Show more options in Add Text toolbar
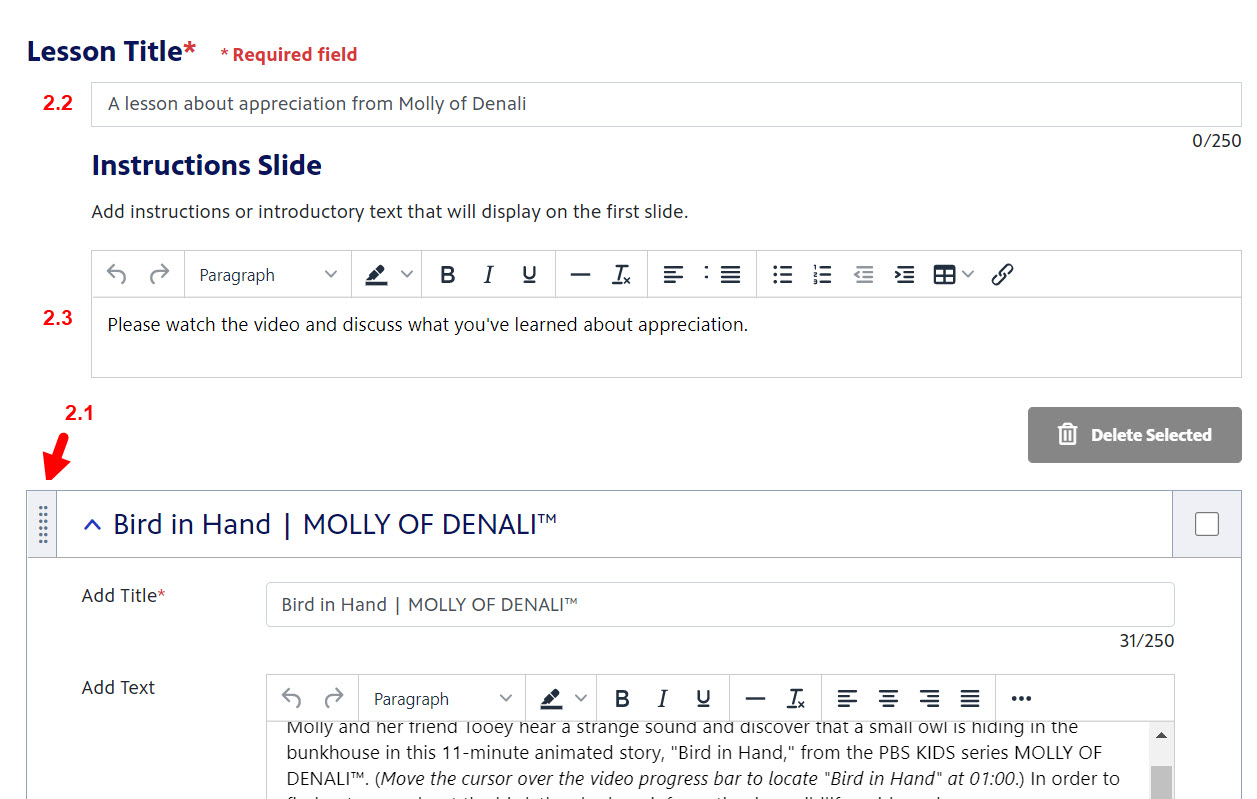 [1021, 699]
